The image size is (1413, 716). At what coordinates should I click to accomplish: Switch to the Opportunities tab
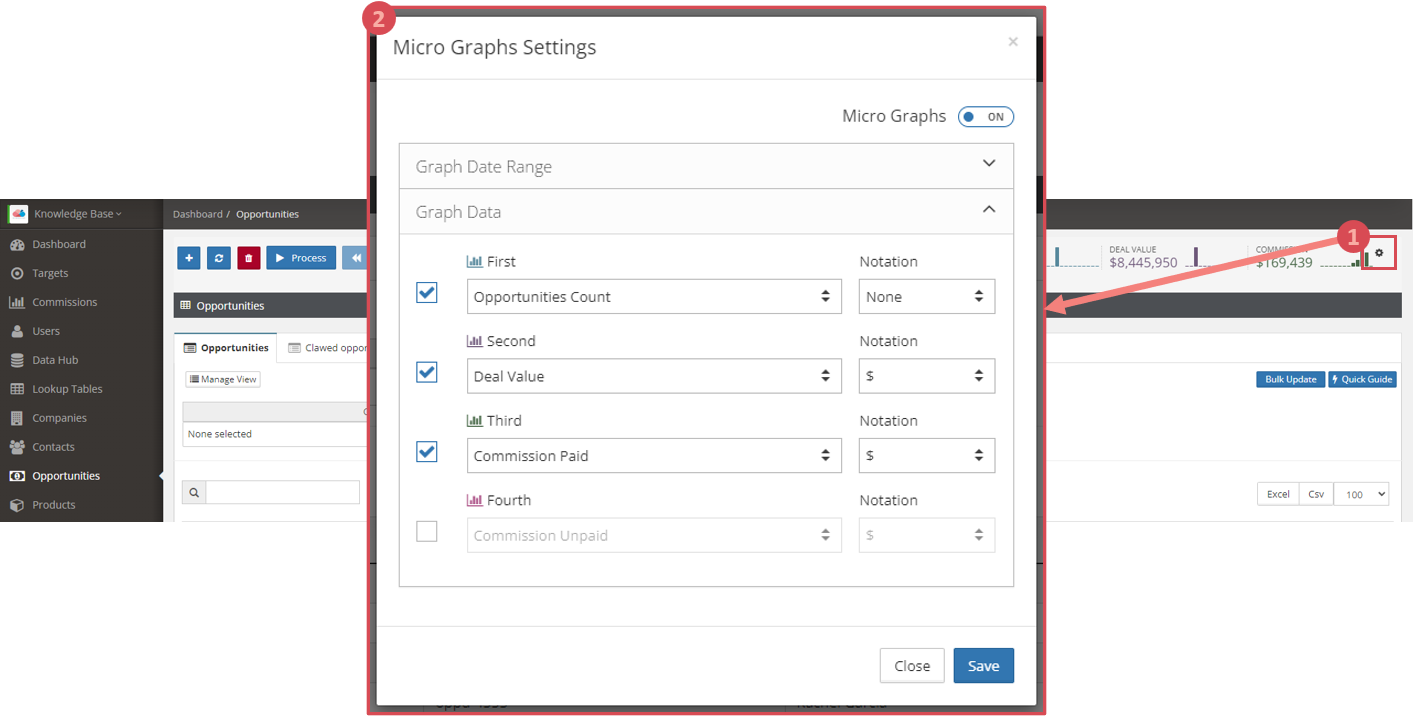(226, 348)
